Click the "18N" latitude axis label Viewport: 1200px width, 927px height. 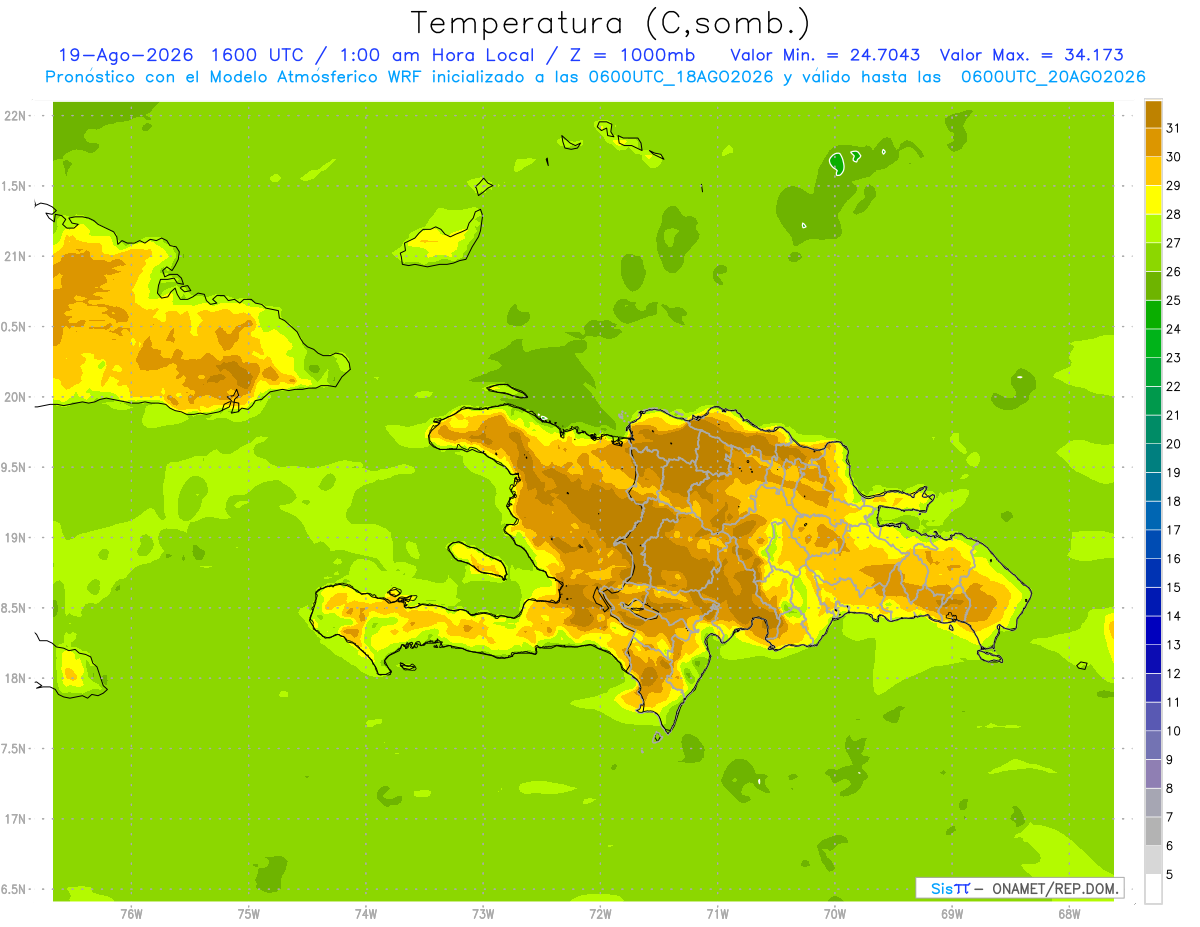click(x=17, y=678)
